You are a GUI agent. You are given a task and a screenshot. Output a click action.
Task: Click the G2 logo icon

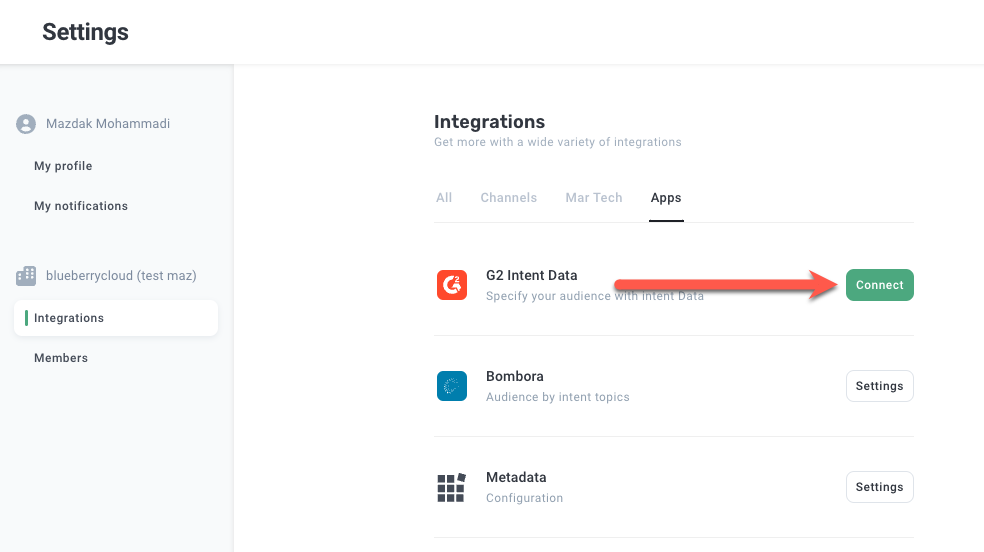pyautogui.click(x=452, y=285)
